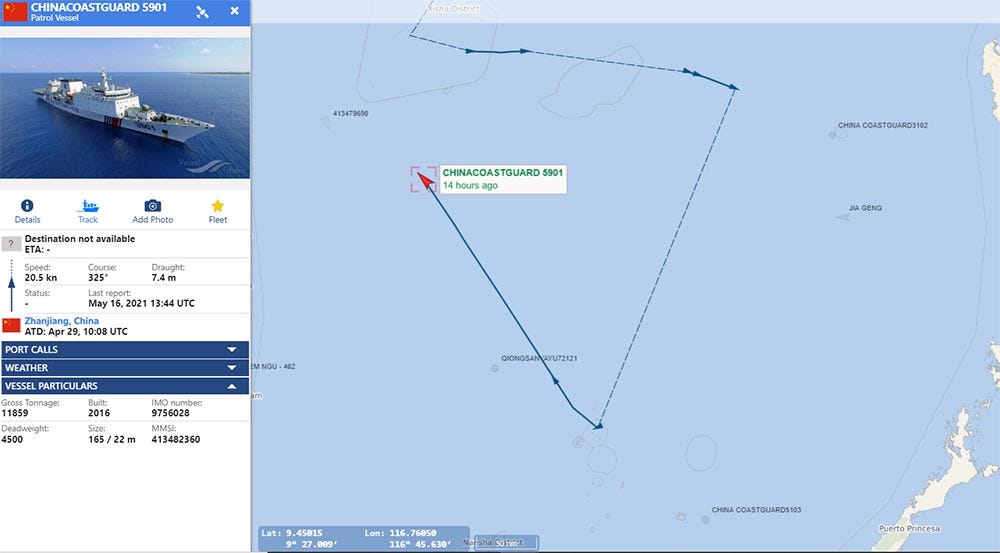Collapse the VESSEL PARTICULARS section

pos(125,386)
